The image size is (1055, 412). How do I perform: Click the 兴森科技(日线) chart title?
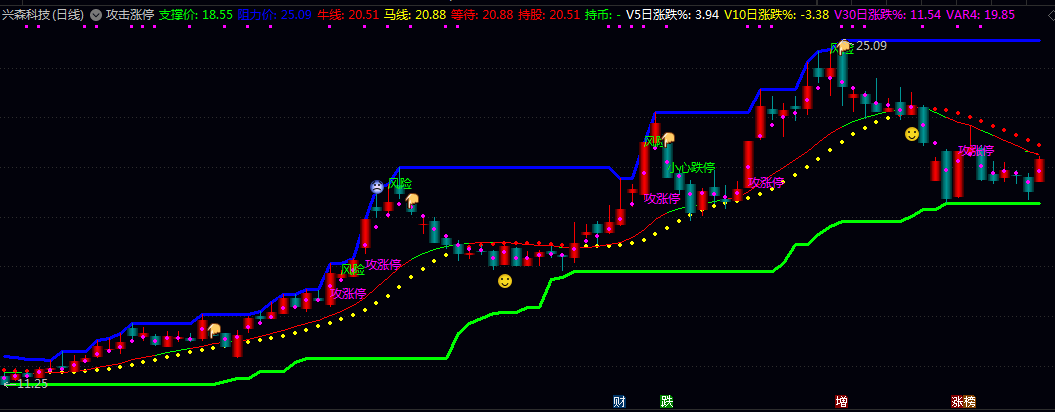coord(44,14)
